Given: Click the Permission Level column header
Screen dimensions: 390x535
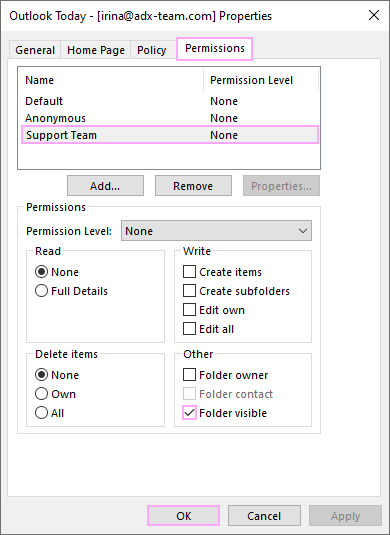Looking at the screenshot, I should point(261,80).
